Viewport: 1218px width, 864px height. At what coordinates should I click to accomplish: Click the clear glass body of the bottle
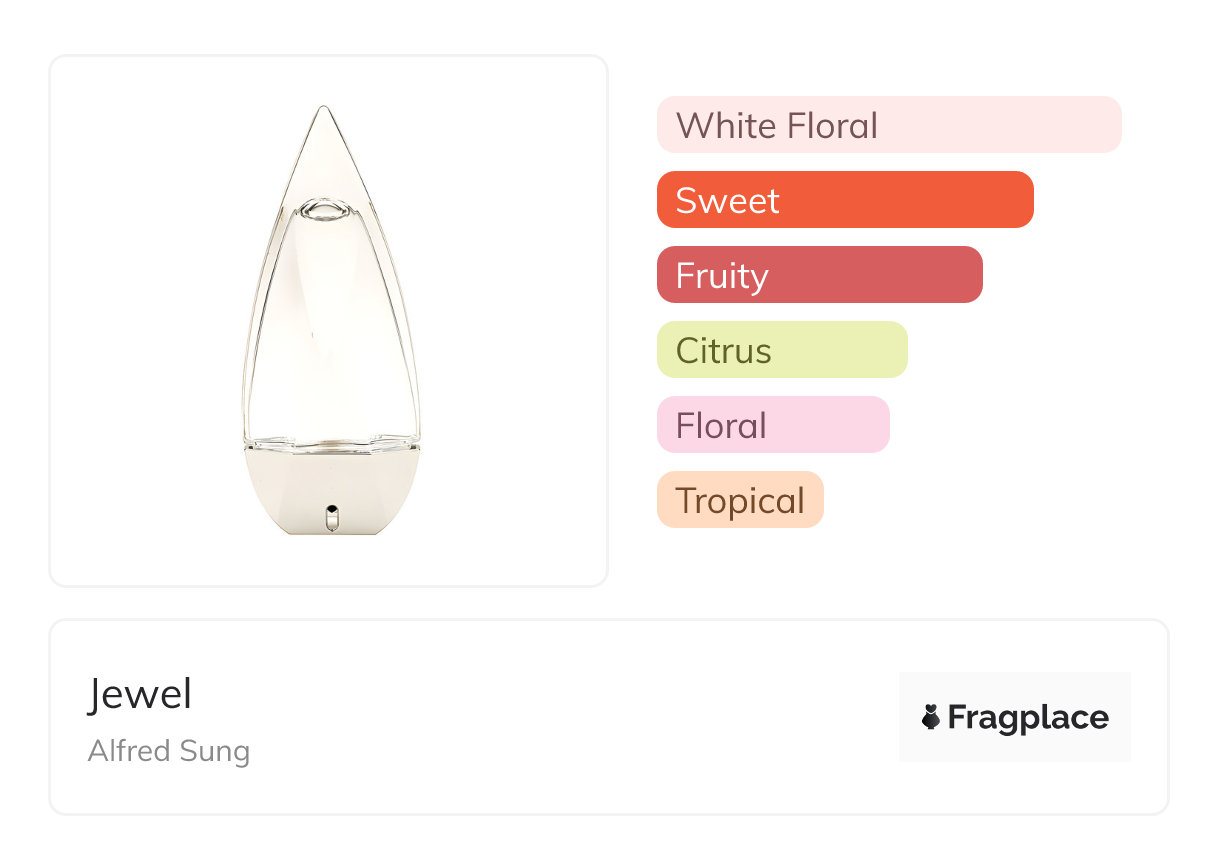330,330
